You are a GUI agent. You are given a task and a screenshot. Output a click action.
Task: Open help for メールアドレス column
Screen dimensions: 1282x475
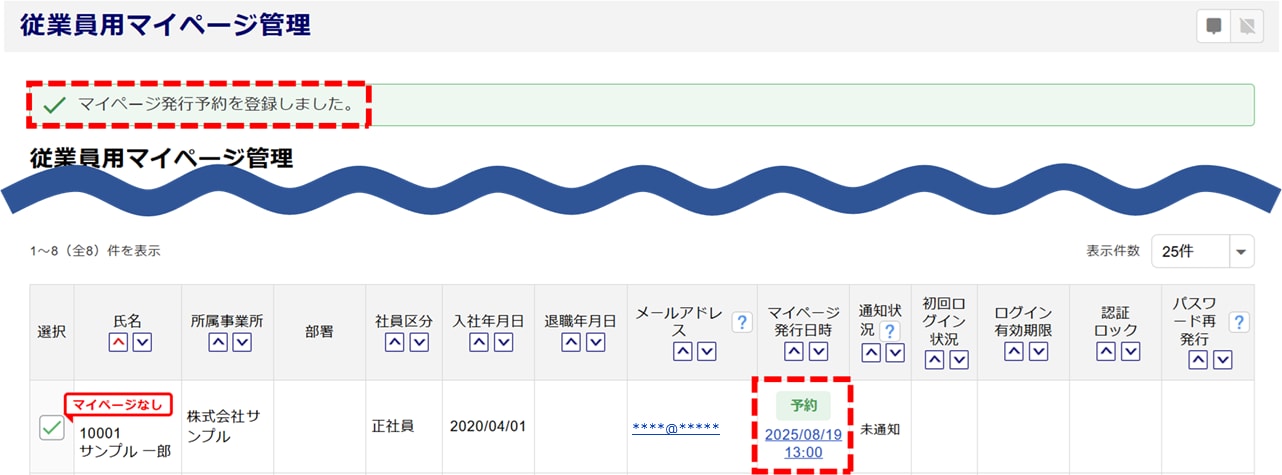741,322
